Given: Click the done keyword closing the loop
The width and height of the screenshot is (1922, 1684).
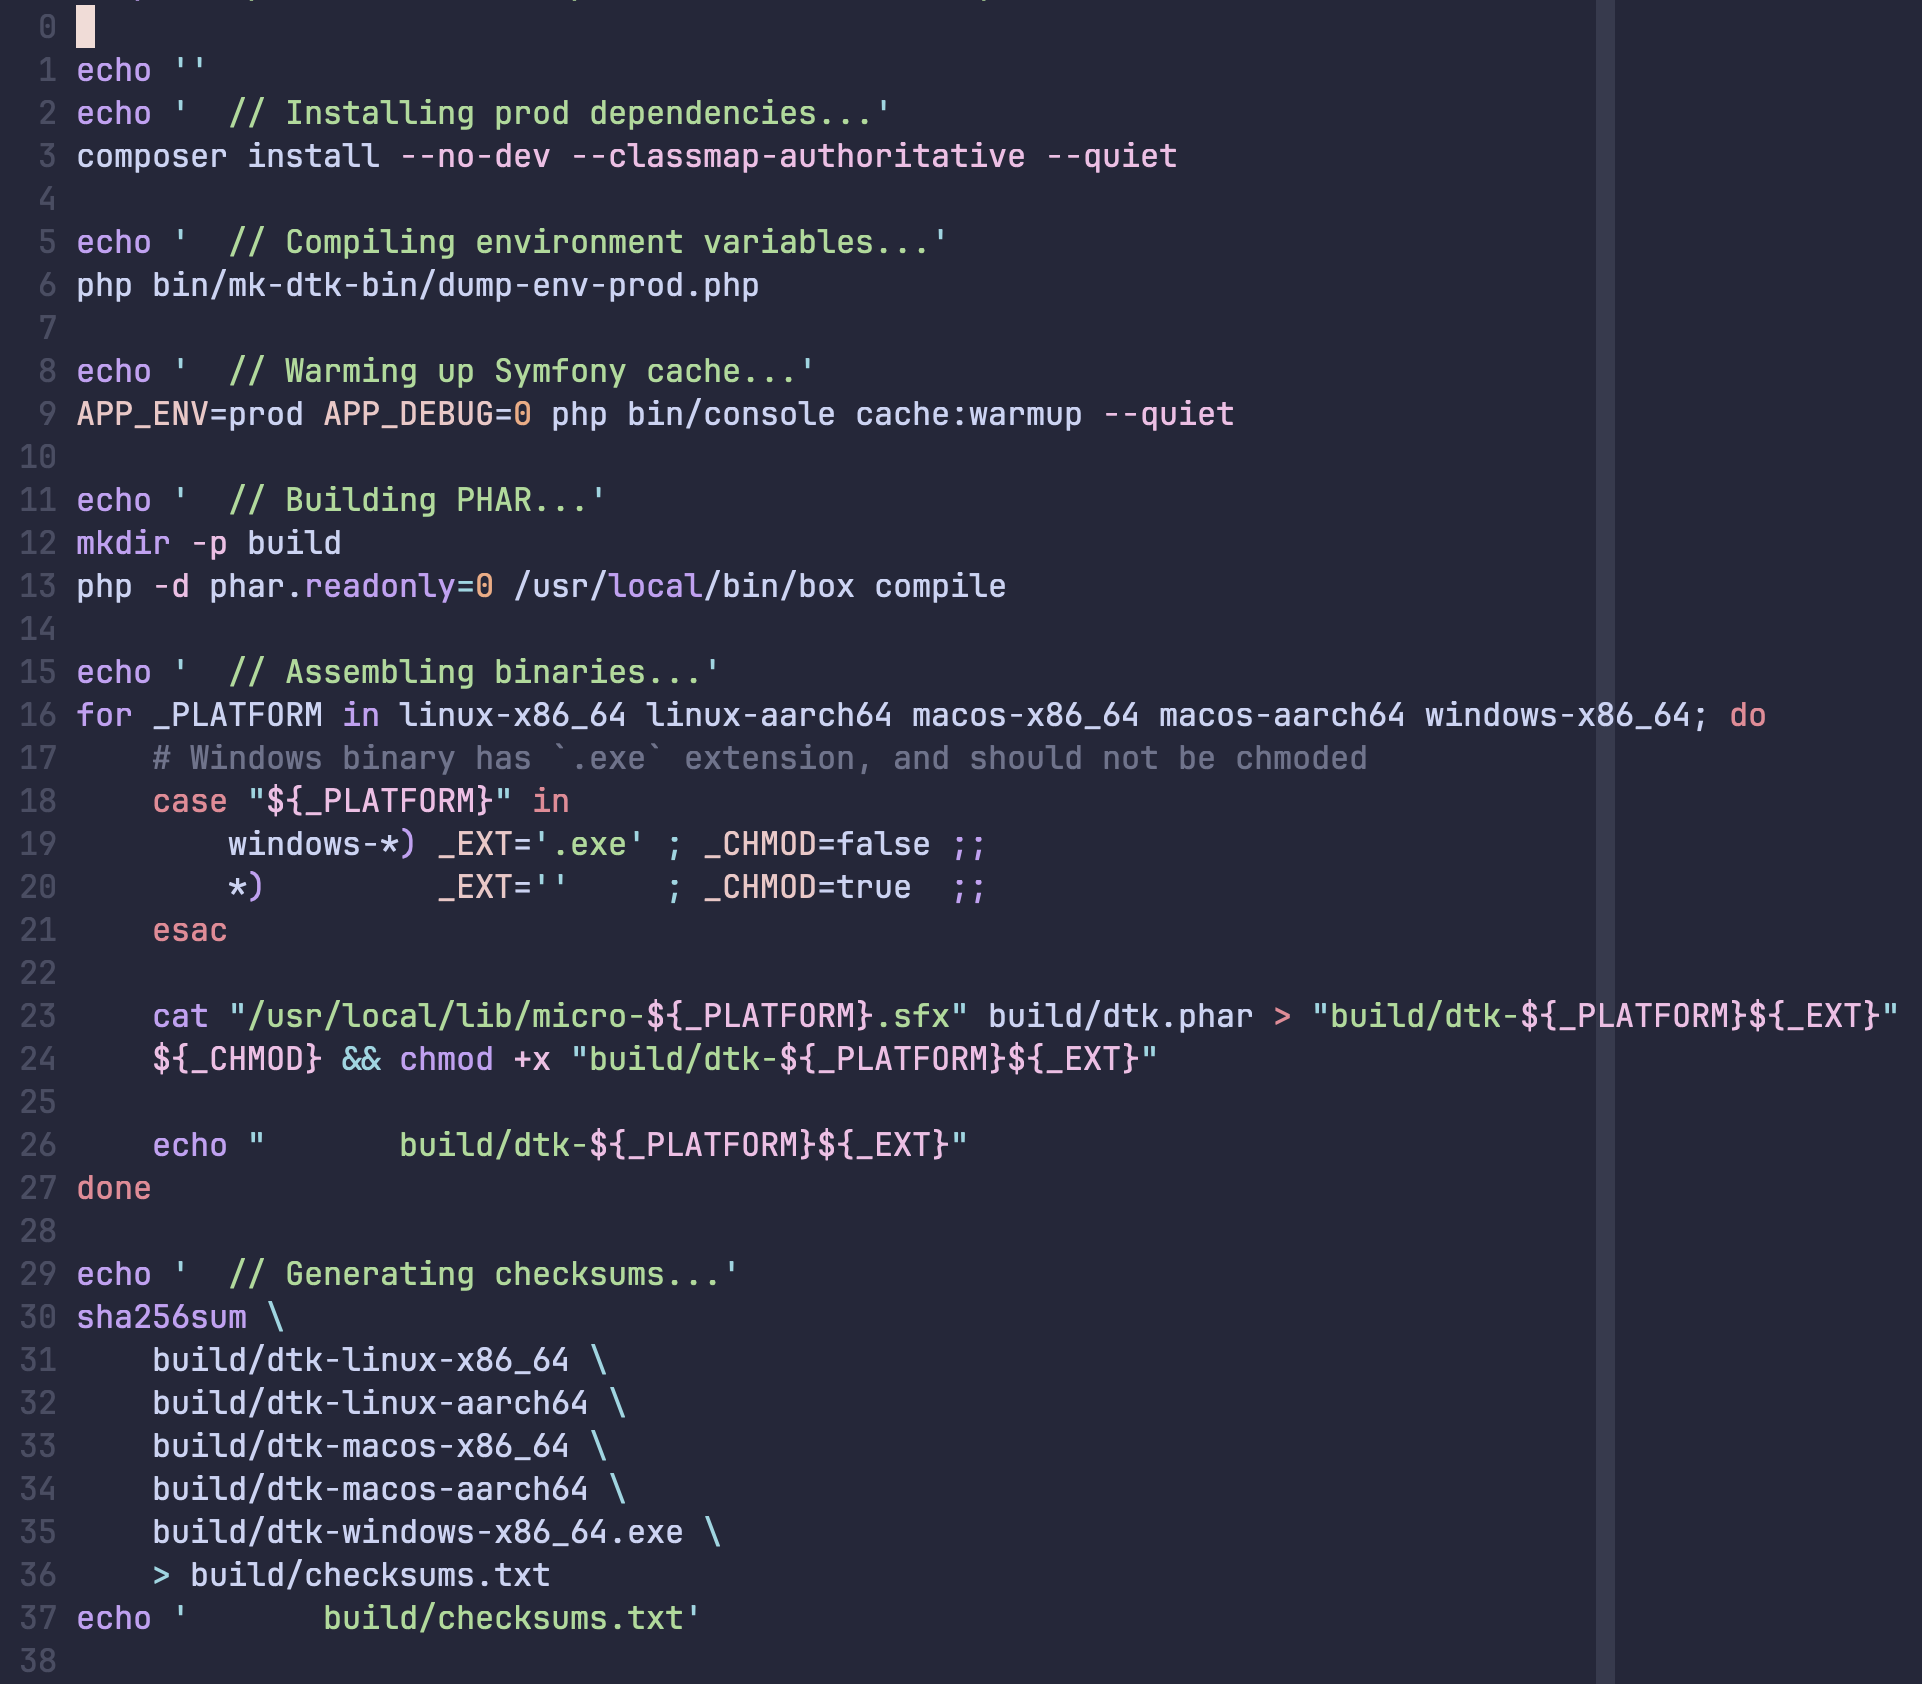Looking at the screenshot, I should (114, 1188).
